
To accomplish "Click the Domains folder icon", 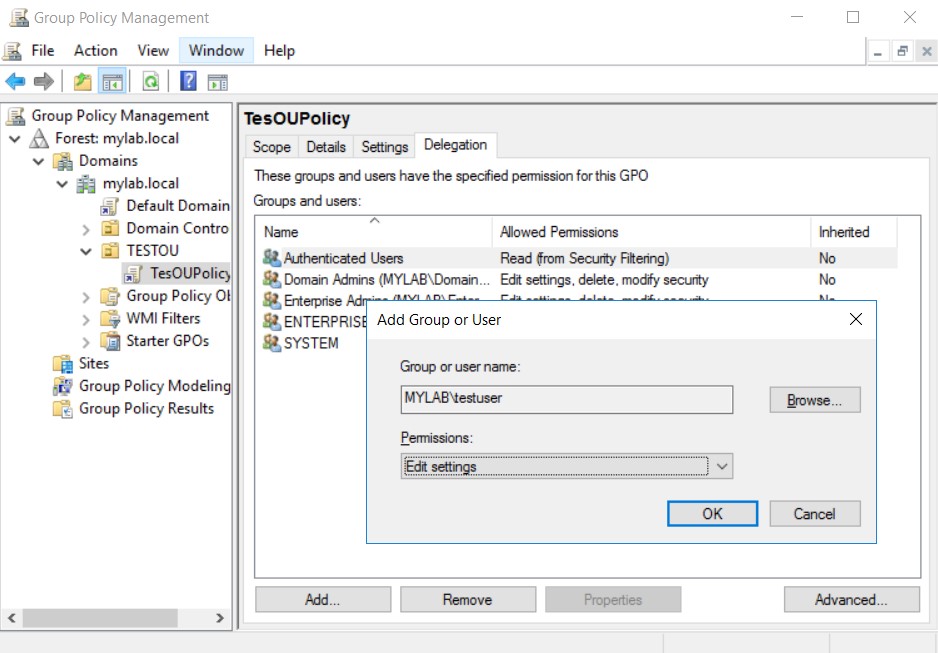I will click(x=62, y=161).
